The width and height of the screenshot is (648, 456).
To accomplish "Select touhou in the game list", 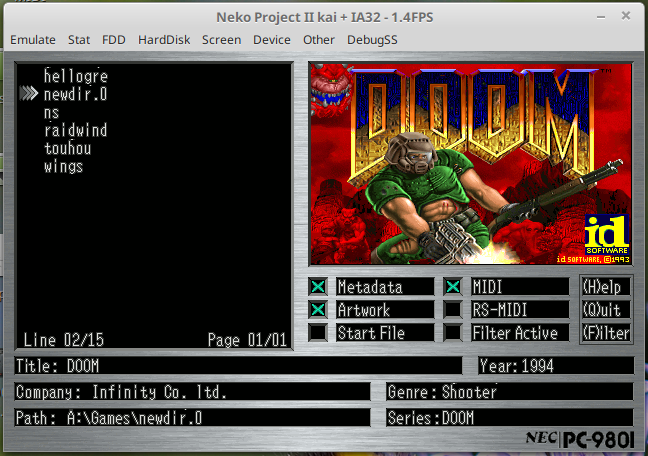I will [x=67, y=148].
